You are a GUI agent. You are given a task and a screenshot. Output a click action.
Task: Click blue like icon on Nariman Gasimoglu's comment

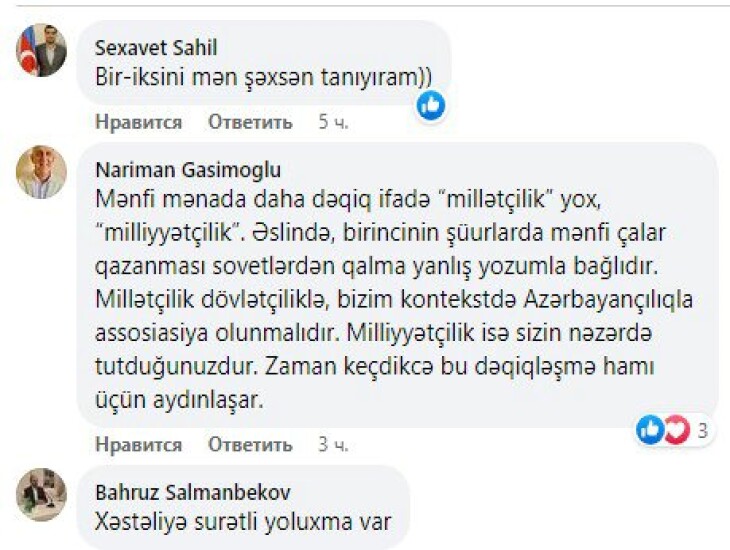(650, 431)
